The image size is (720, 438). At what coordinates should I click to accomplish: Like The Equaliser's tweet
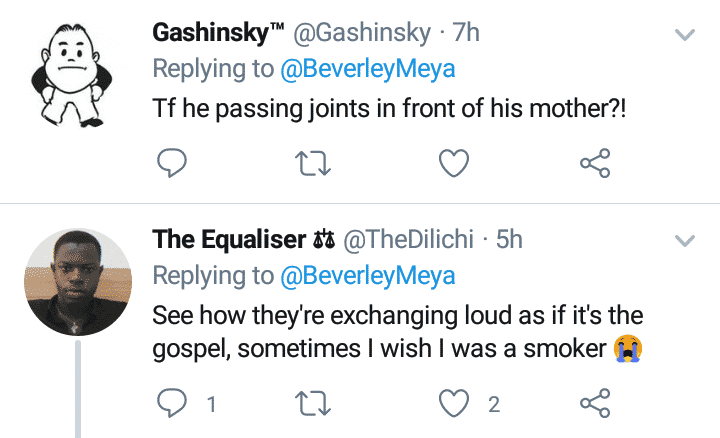coord(454,403)
